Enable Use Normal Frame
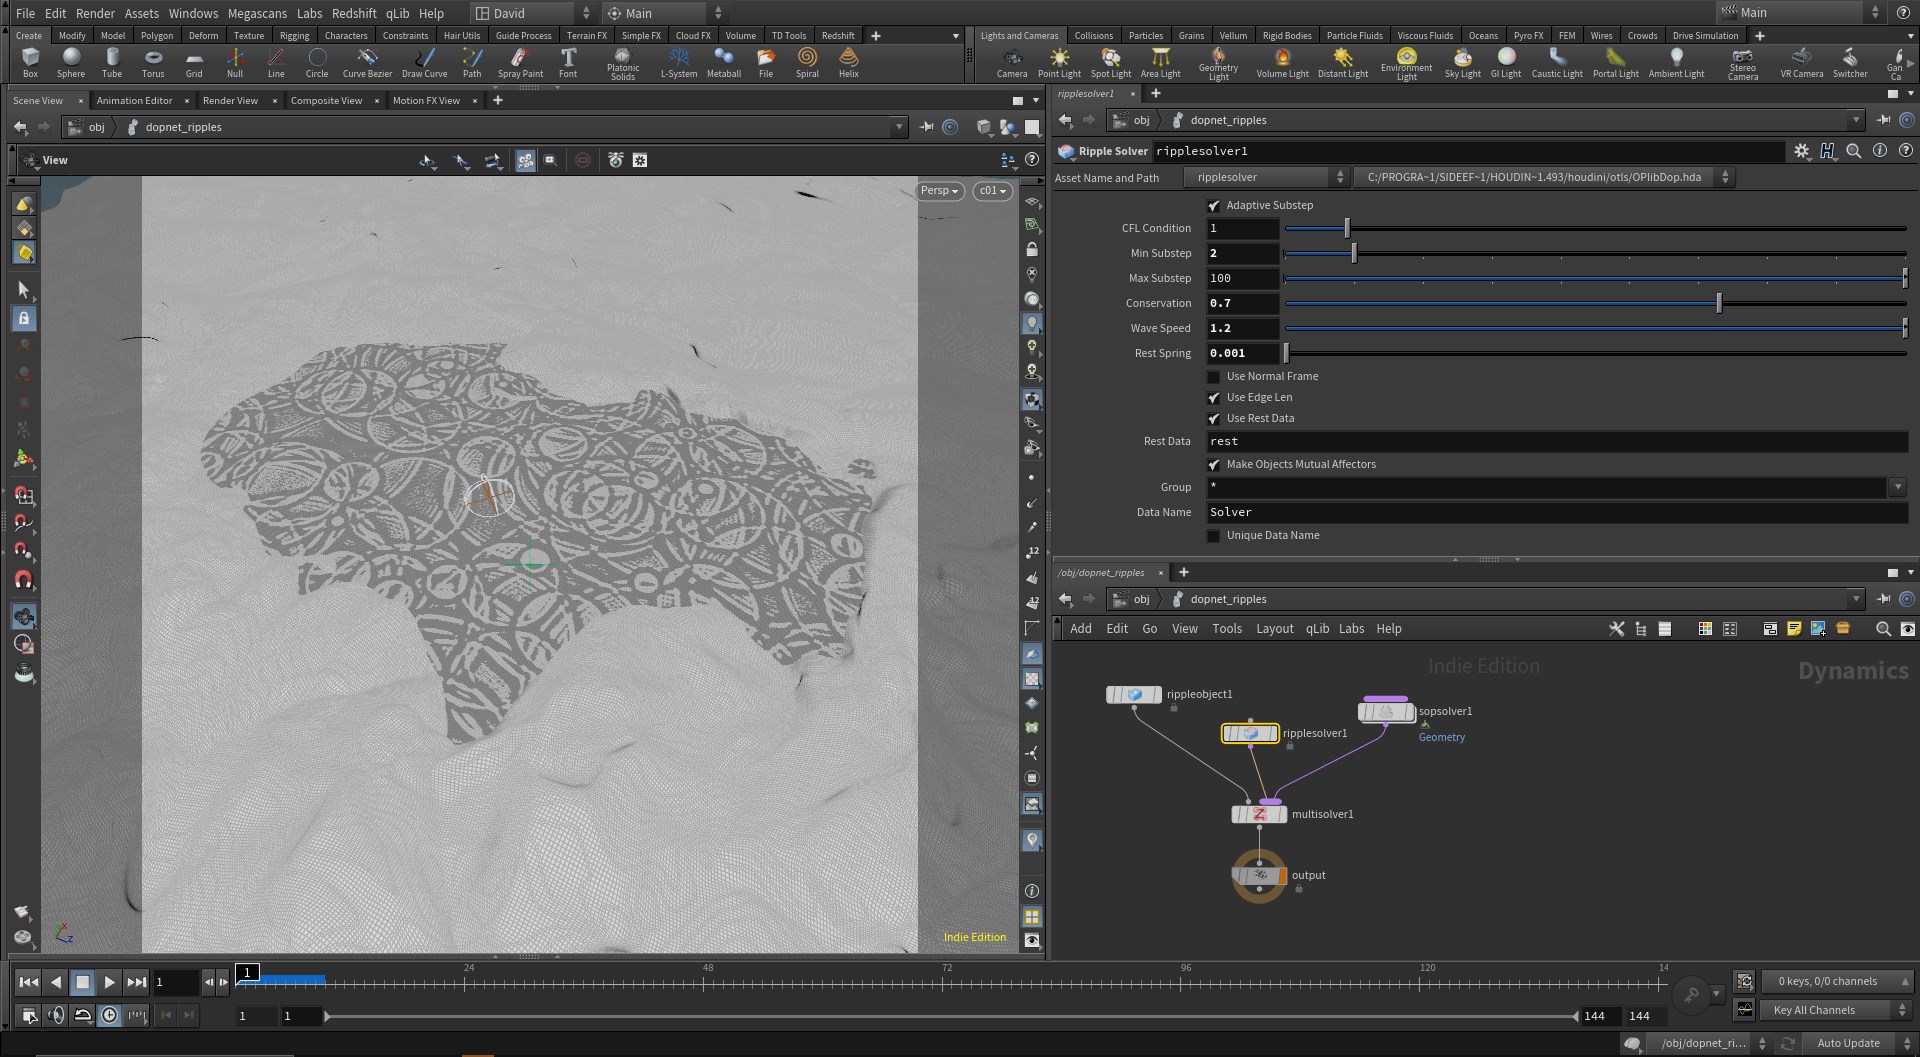The height and width of the screenshot is (1057, 1920). click(1214, 377)
